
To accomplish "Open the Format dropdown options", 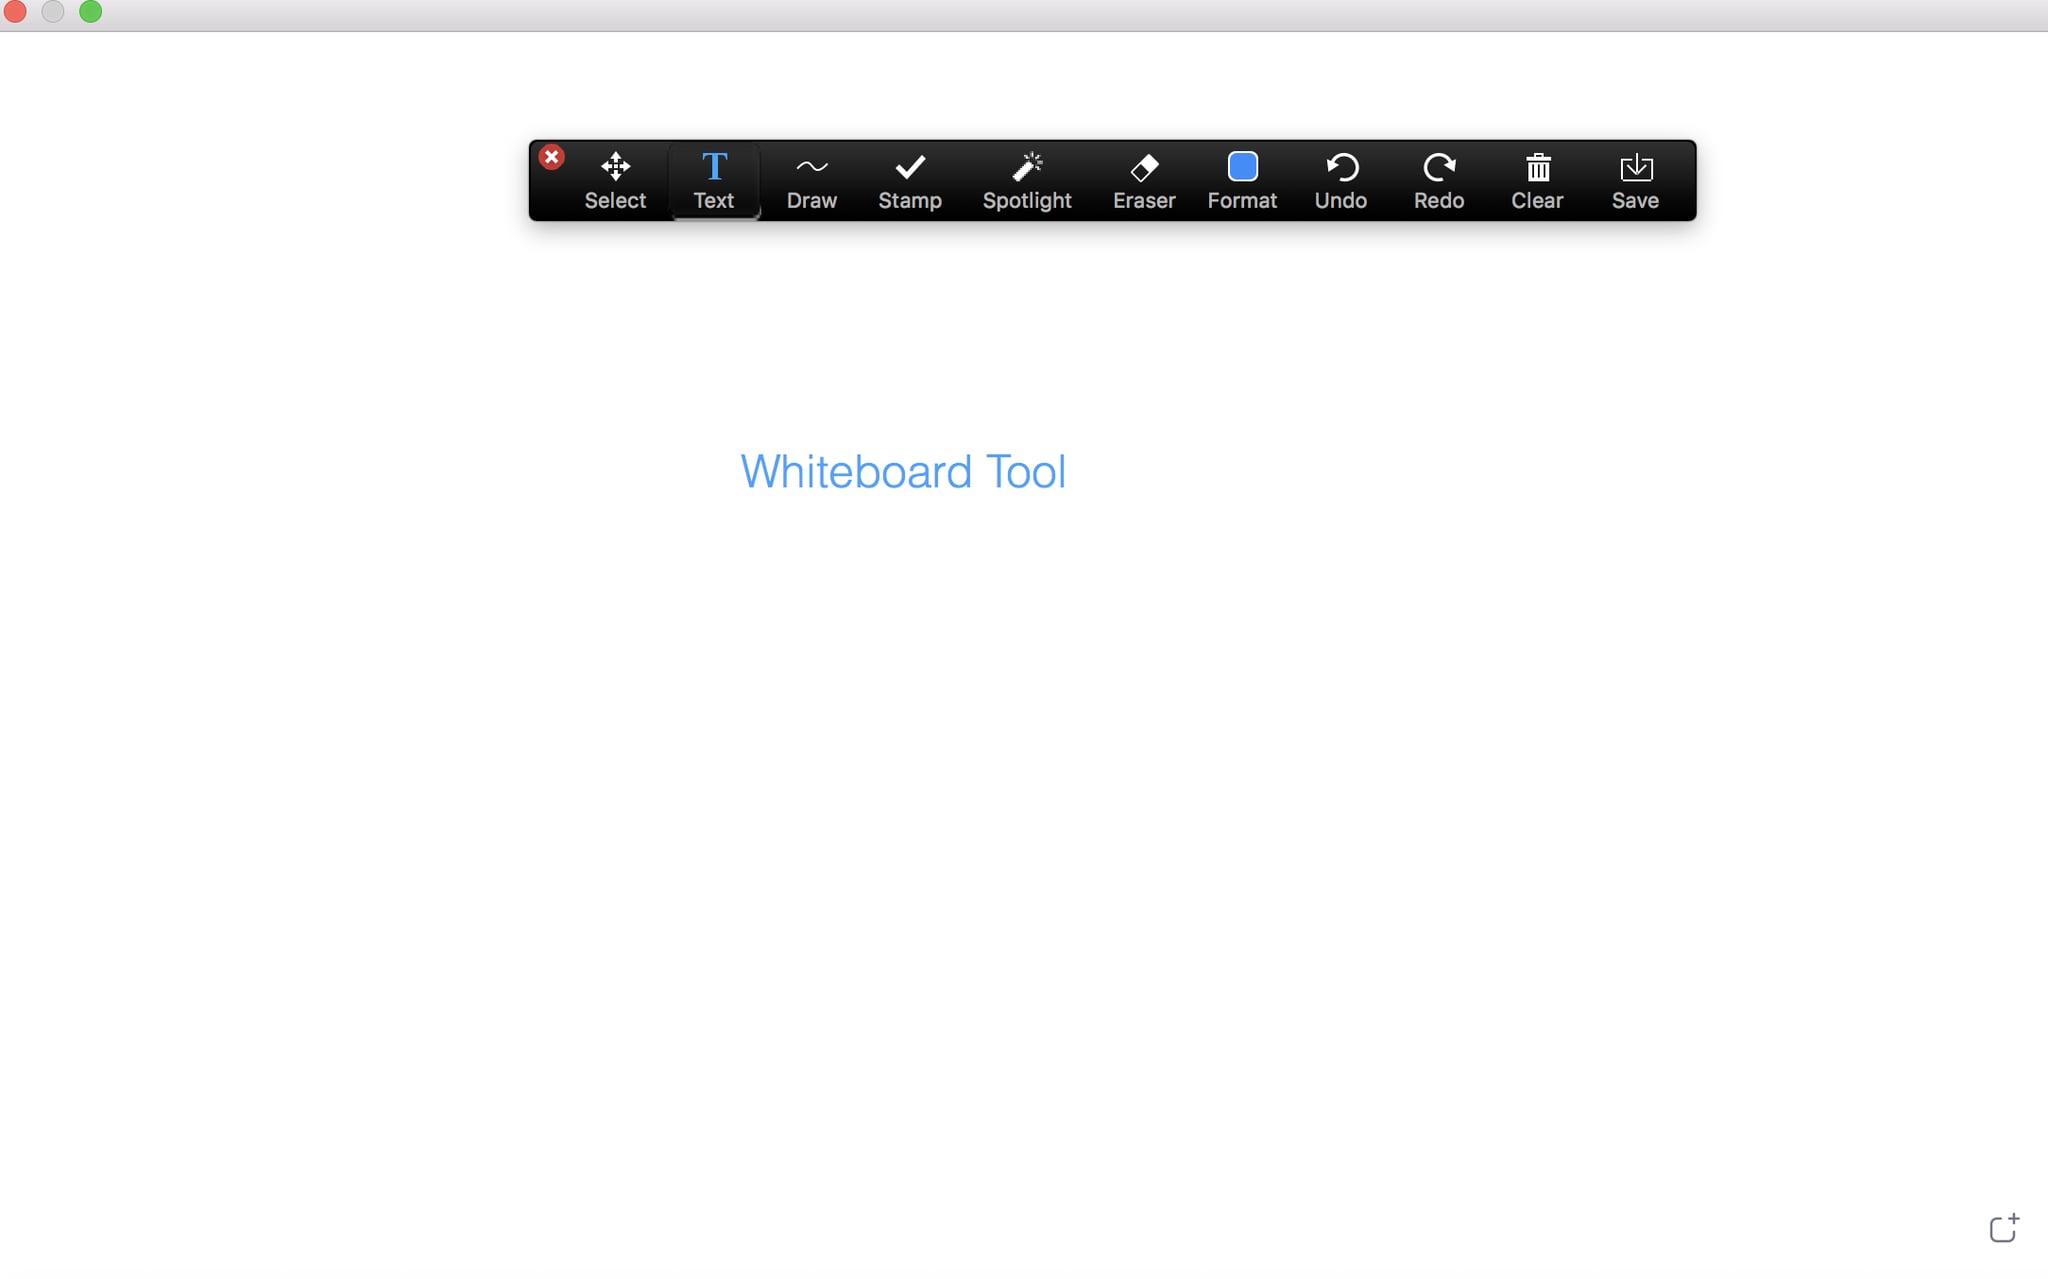I will (x=1242, y=178).
